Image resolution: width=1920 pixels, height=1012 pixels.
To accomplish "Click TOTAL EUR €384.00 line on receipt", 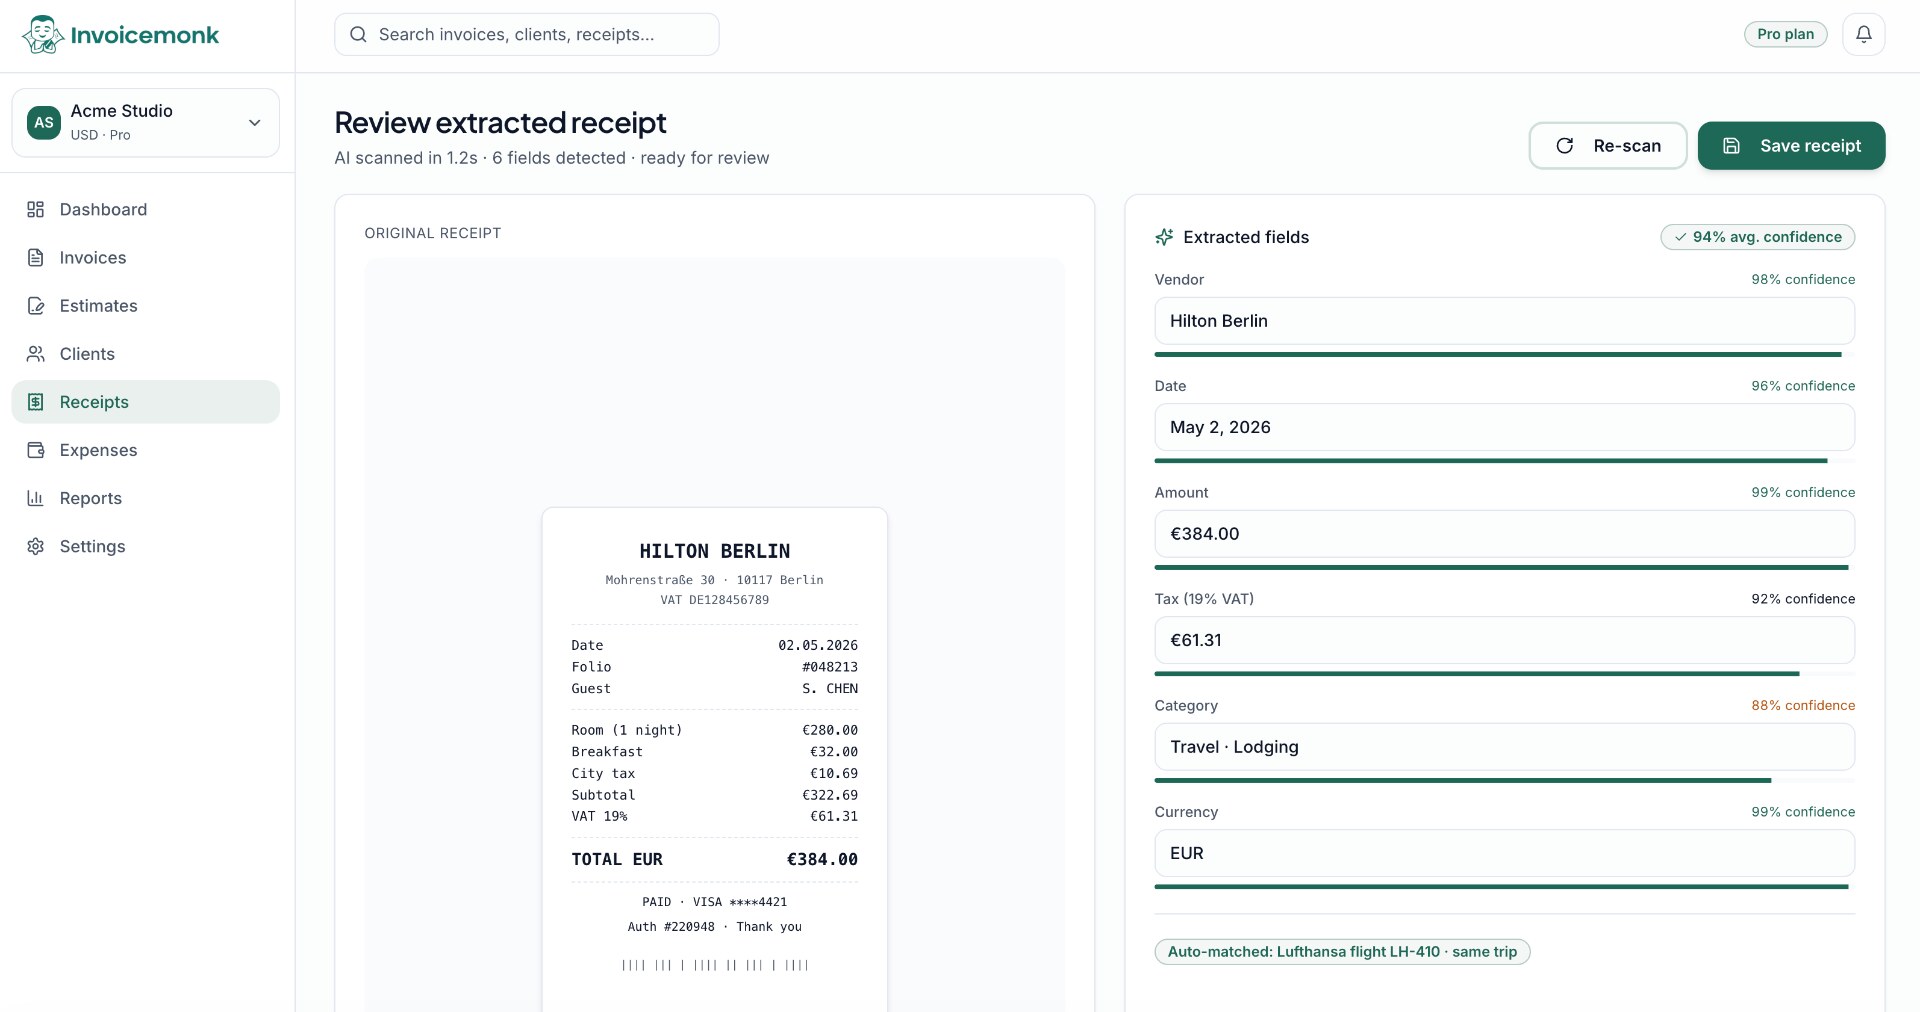I will point(714,859).
